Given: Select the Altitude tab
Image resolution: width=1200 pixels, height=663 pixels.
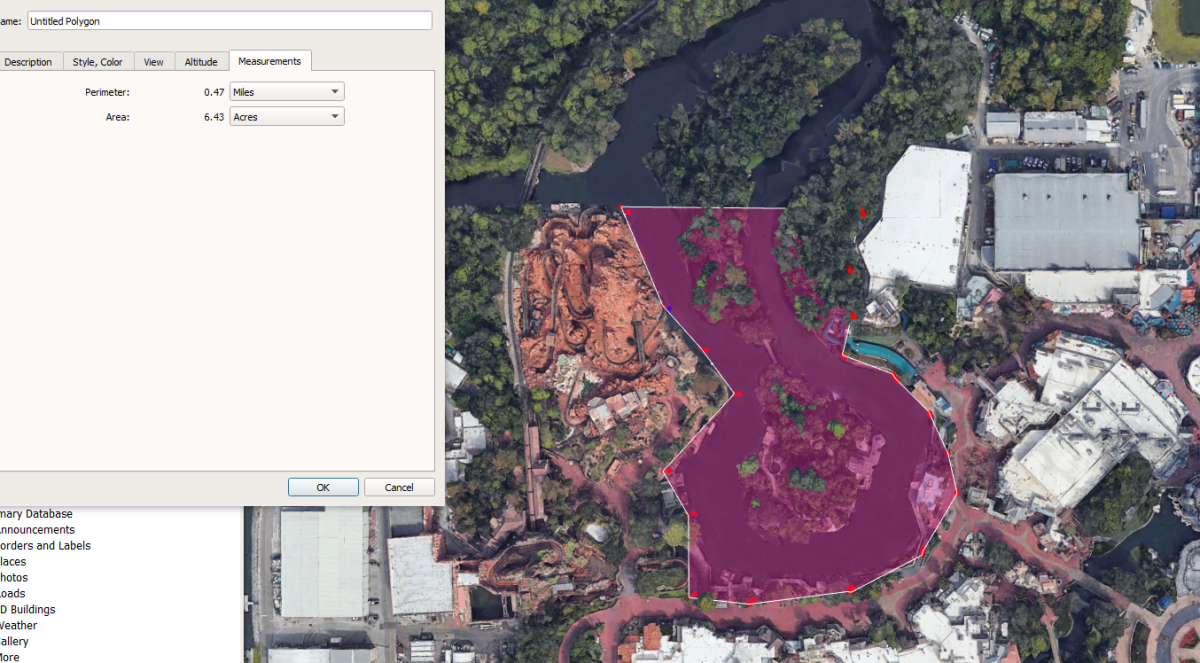Looking at the screenshot, I should tap(201, 61).
